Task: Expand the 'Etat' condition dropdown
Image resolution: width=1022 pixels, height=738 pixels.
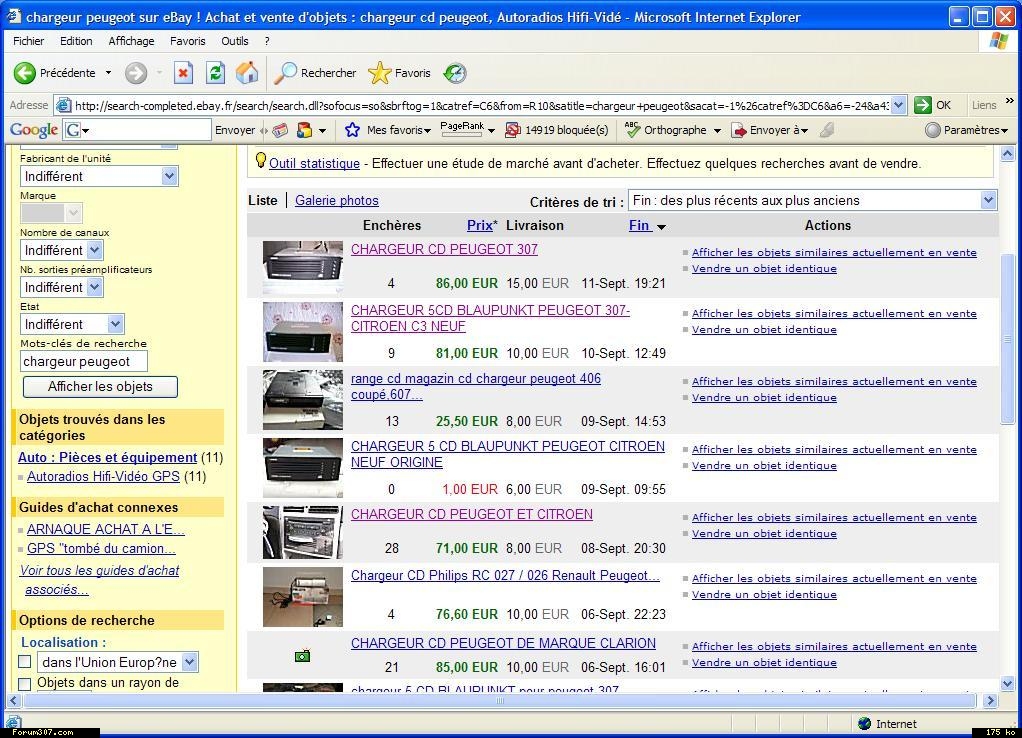Action: [x=72, y=324]
